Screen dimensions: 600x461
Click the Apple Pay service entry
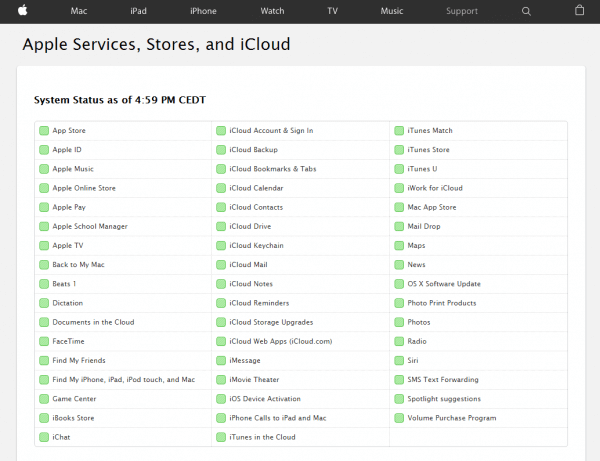pyautogui.click(x=69, y=207)
